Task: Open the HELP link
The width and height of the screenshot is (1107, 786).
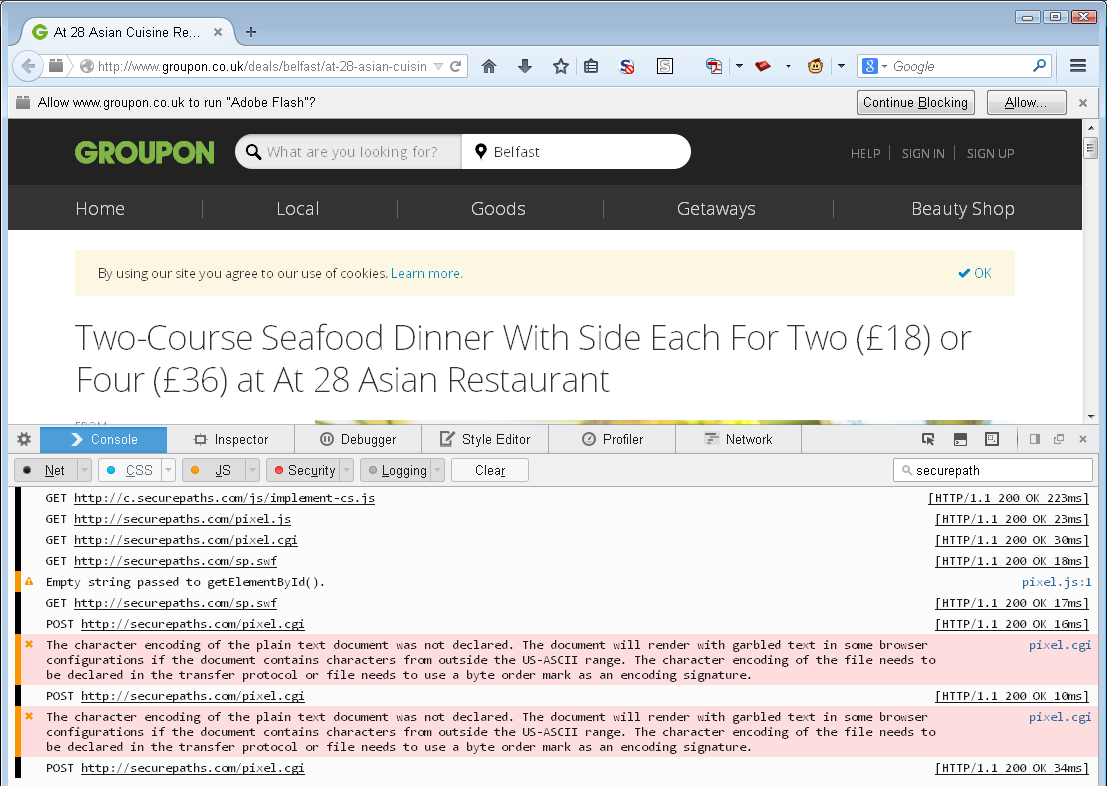Action: (x=866, y=153)
